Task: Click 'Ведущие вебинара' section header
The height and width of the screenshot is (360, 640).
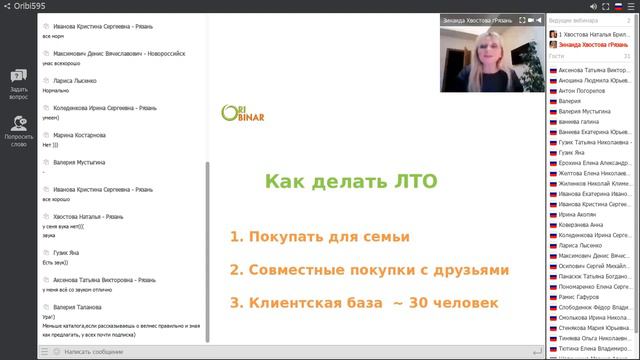Action: [573, 20]
